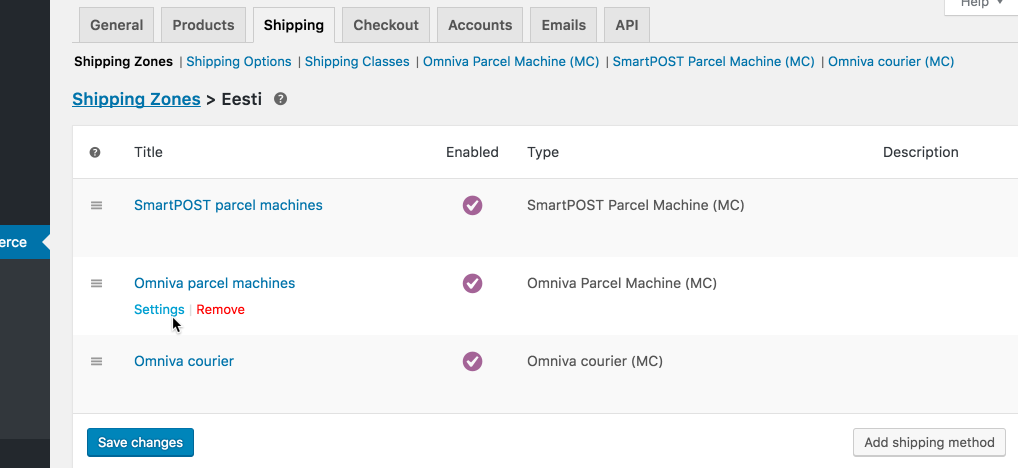Switch to the General tab
This screenshot has height=468, width=1018.
tap(116, 25)
